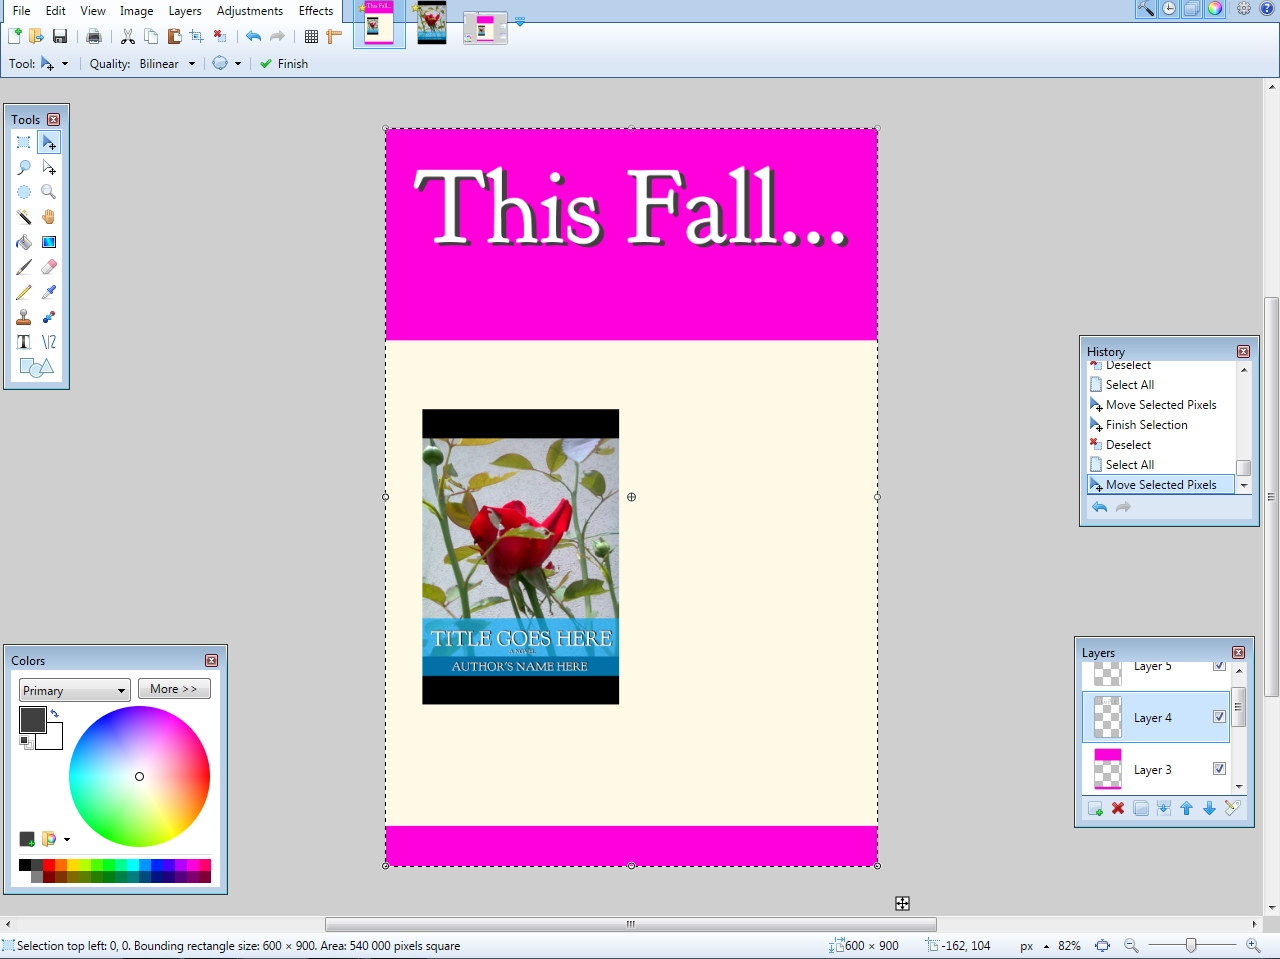Open the View menu

93,10
